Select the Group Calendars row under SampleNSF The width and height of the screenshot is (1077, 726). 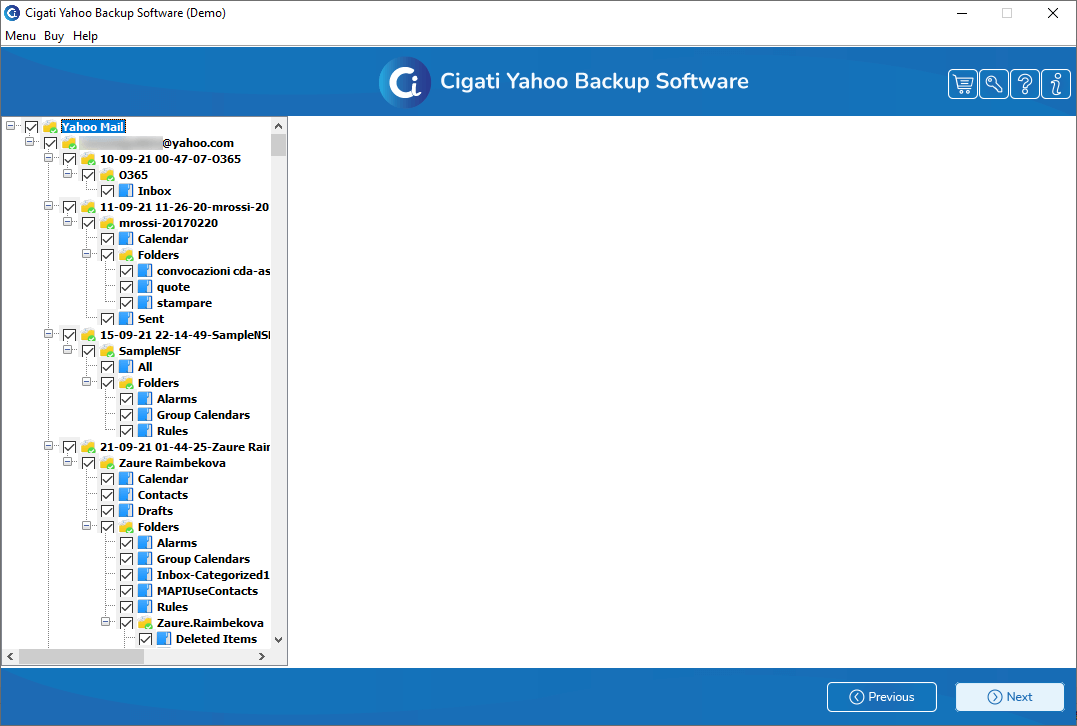point(203,415)
